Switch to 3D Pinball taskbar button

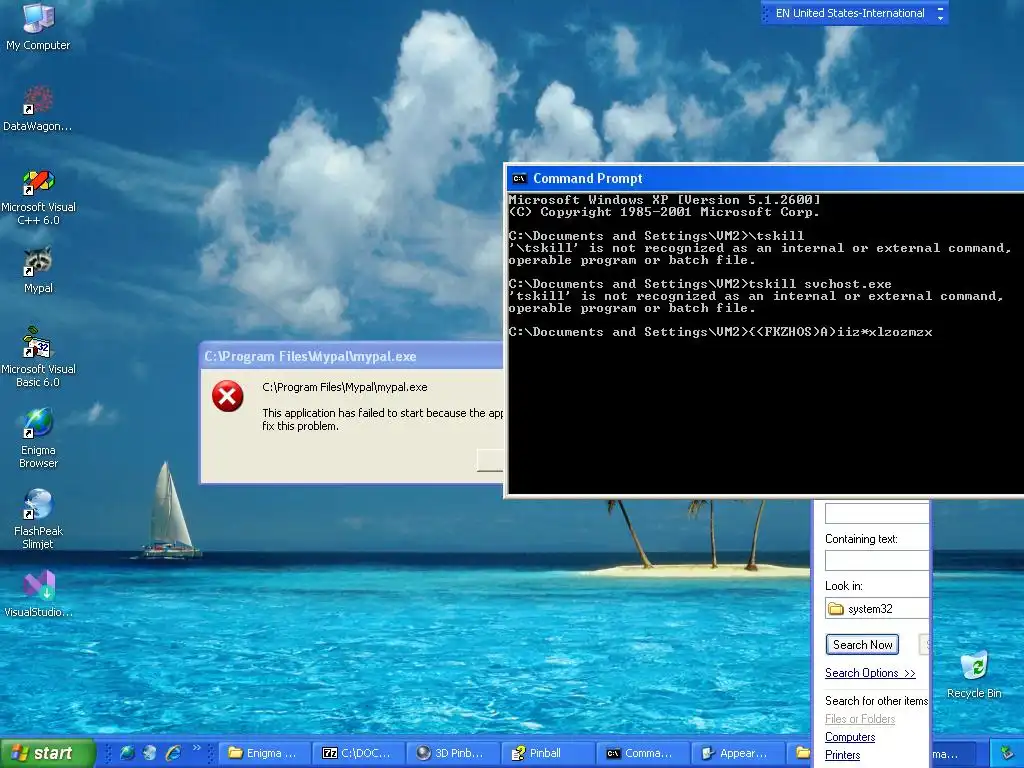[453, 753]
